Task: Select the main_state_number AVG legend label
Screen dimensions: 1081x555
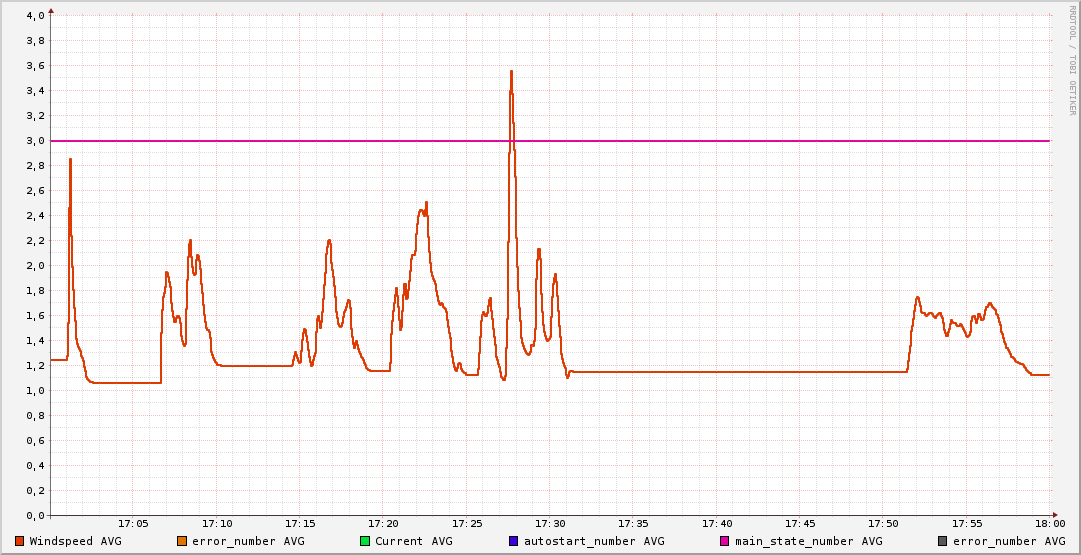Action: pyautogui.click(x=808, y=541)
